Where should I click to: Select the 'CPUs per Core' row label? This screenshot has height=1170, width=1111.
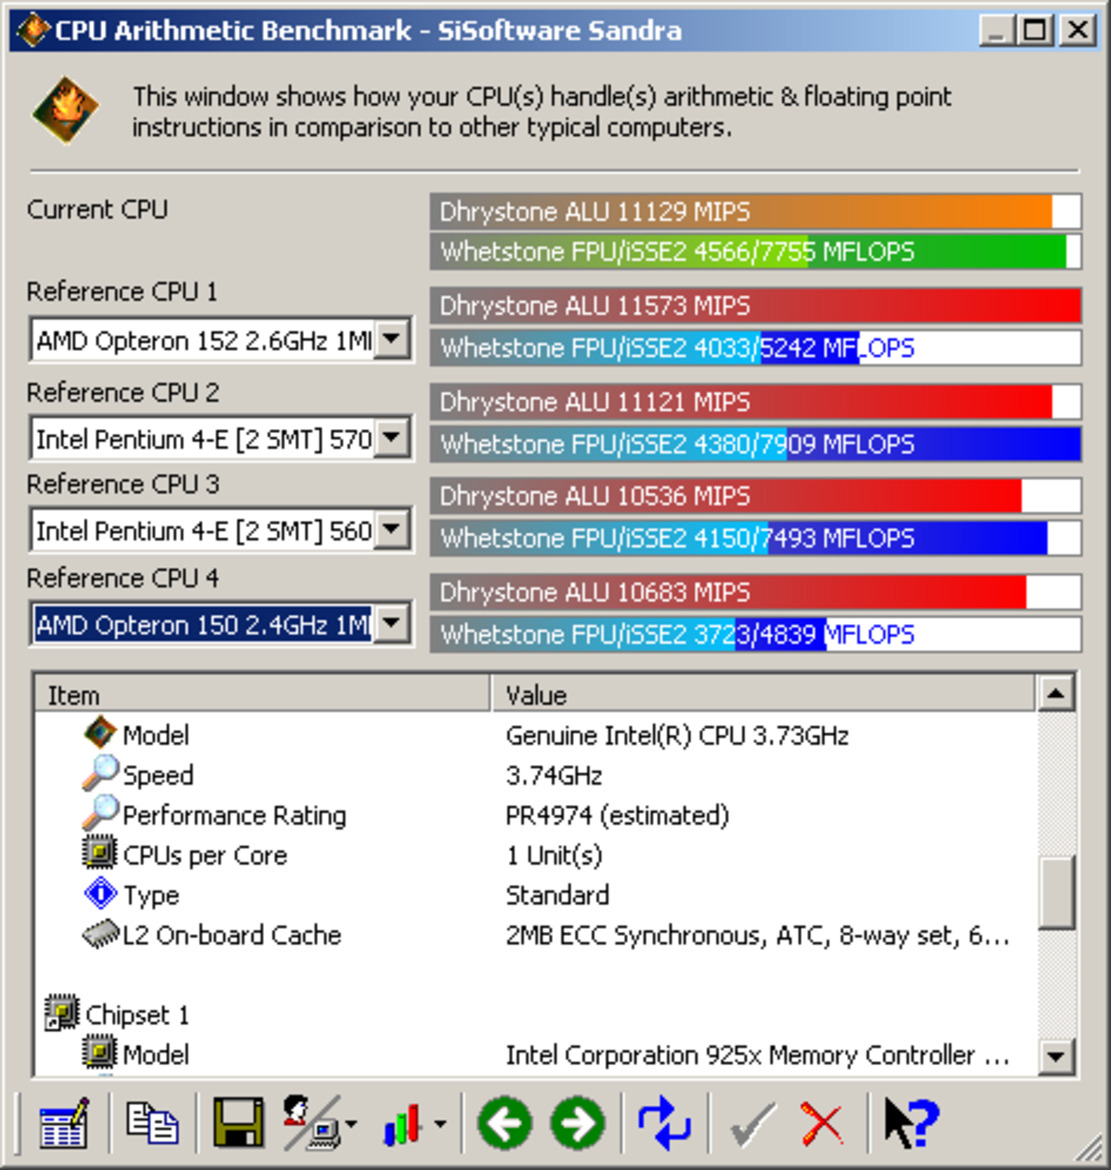tap(204, 856)
